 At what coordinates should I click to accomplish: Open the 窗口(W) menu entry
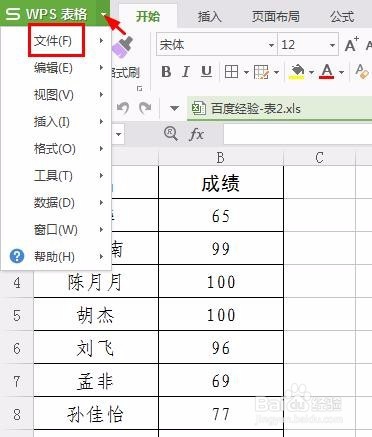coord(56,230)
